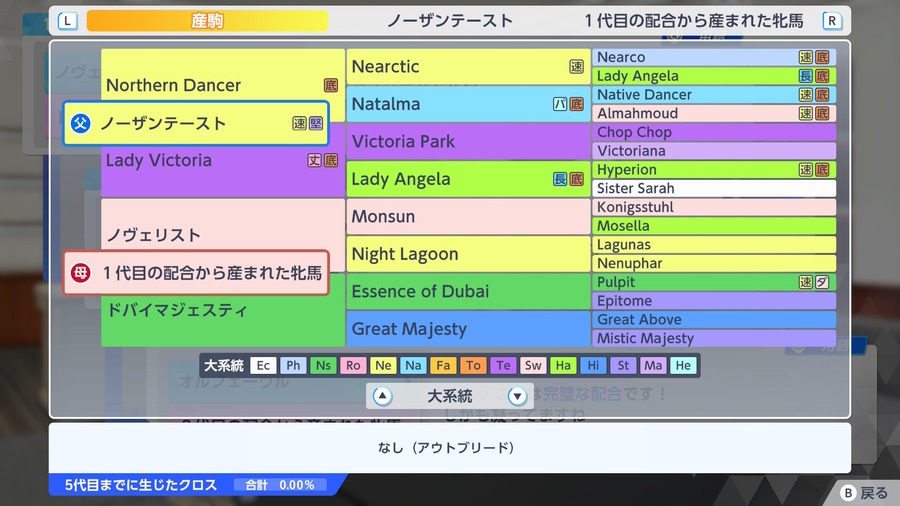Click Night Lagoon pedigree cell

click(x=468, y=254)
